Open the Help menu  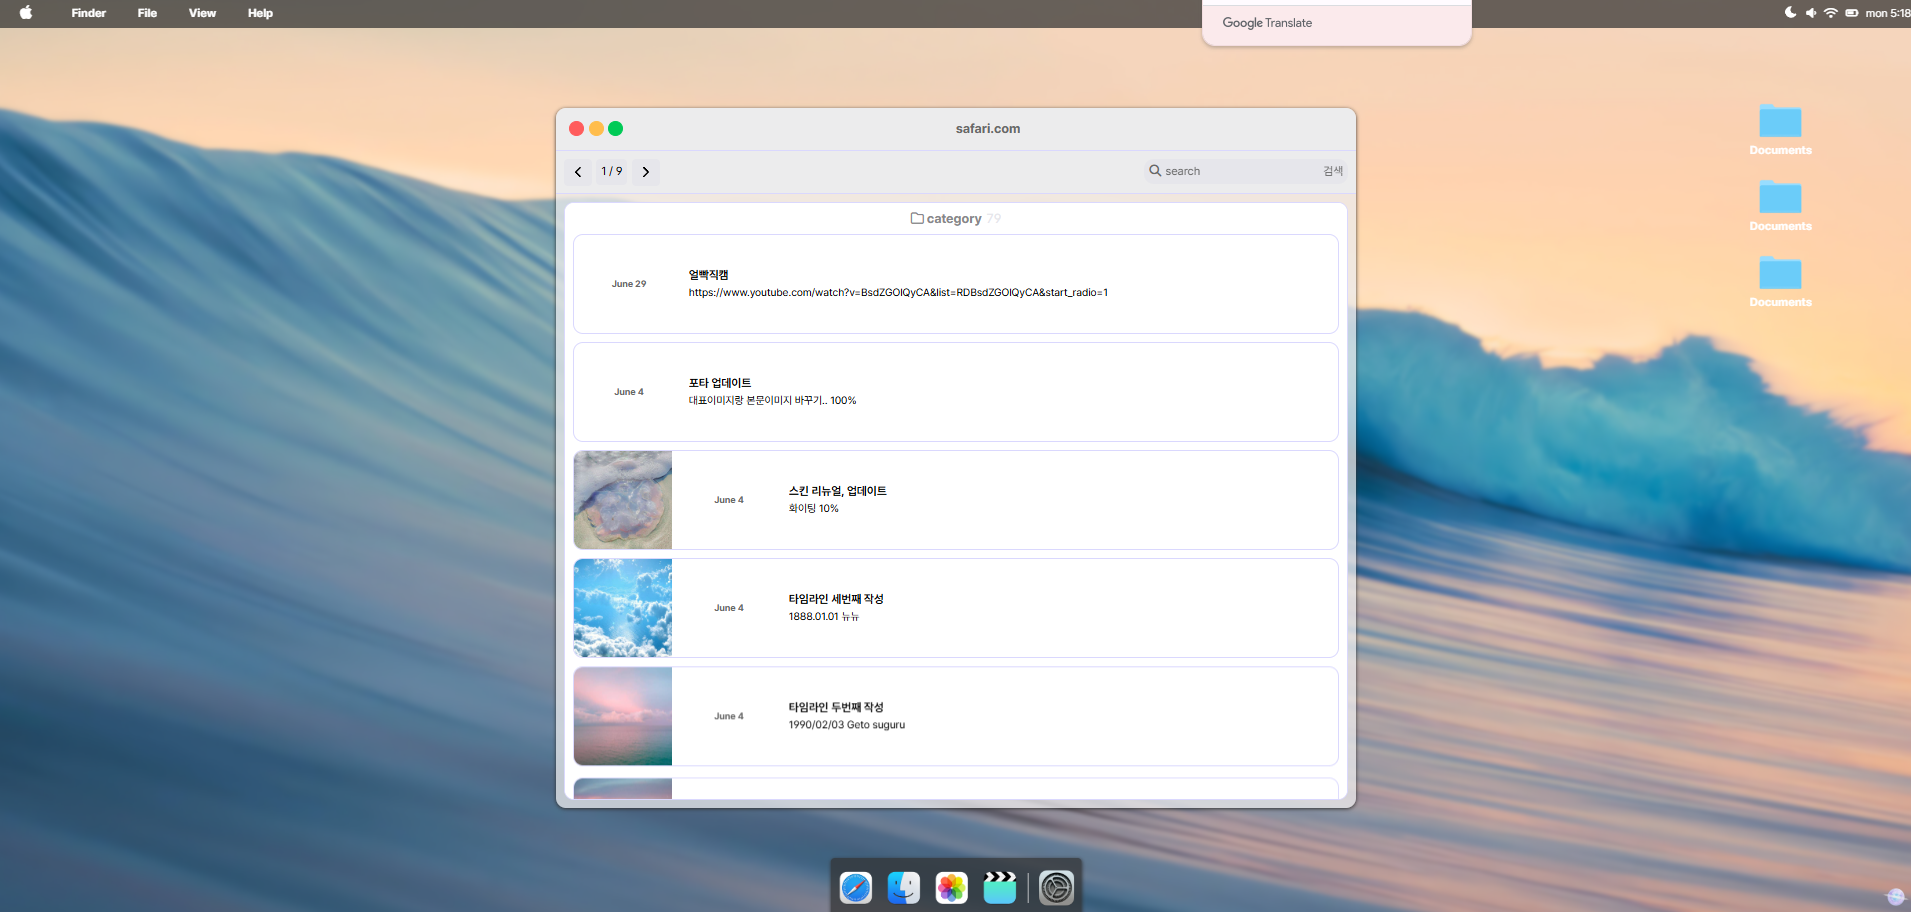tap(260, 13)
